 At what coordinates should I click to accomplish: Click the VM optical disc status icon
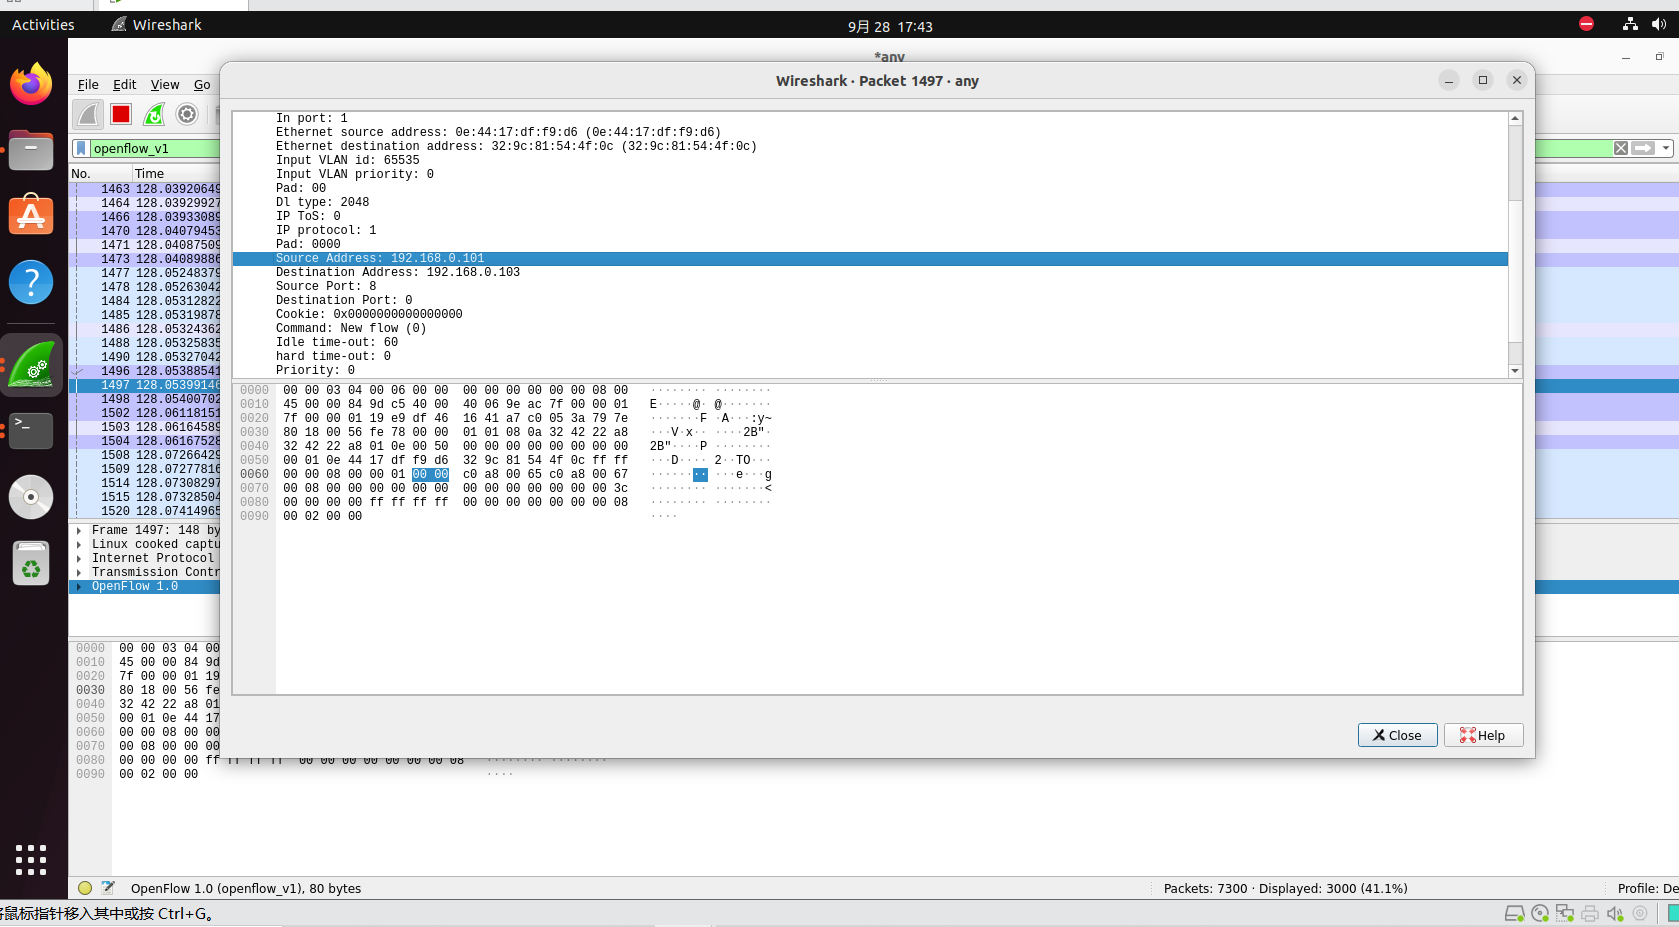click(x=1540, y=913)
